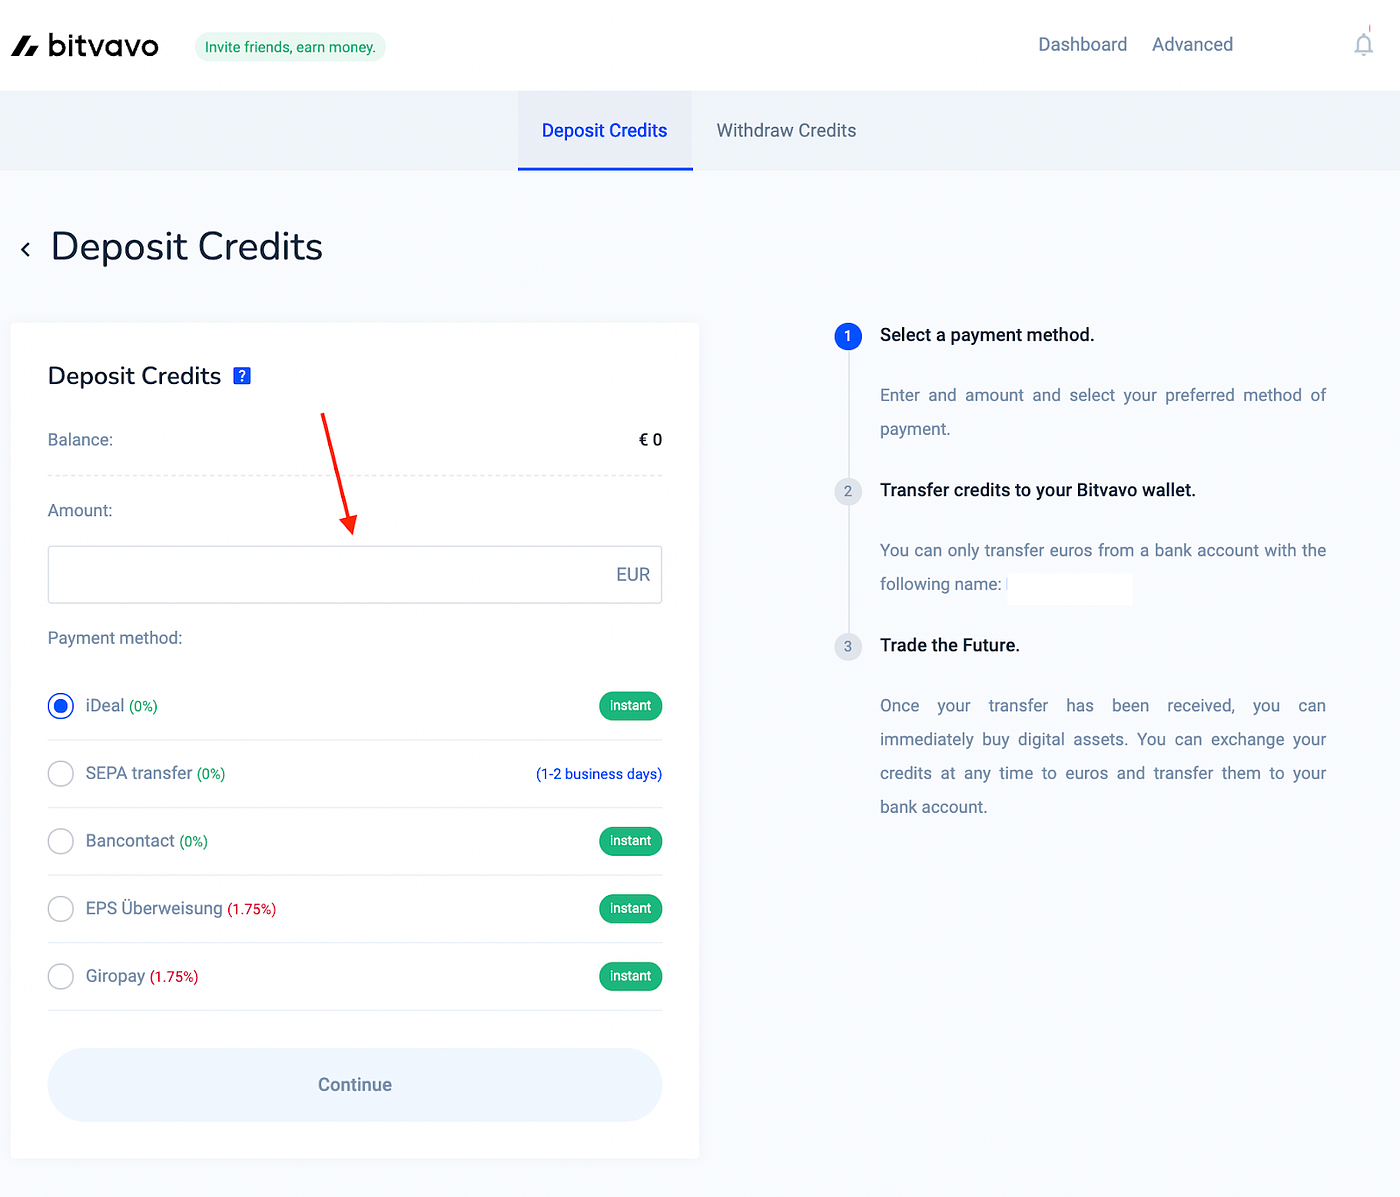This screenshot has width=1400, height=1197.
Task: Click the step 1 circle in the guide
Action: [848, 336]
